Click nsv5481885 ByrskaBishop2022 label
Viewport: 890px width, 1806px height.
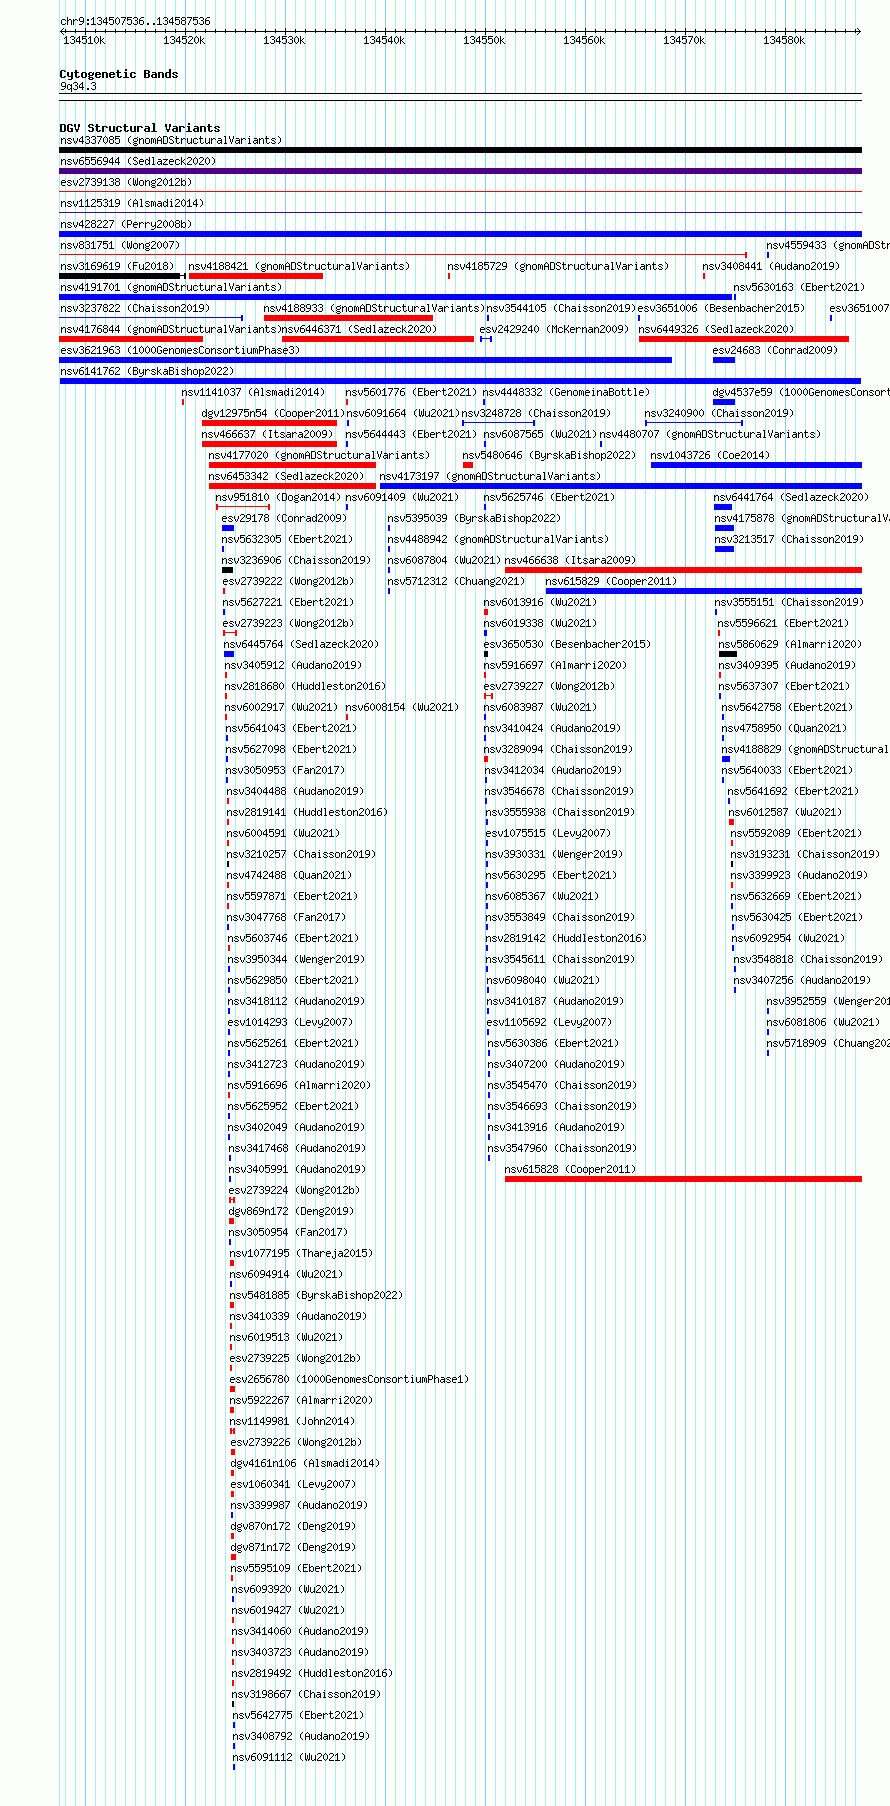point(316,1295)
